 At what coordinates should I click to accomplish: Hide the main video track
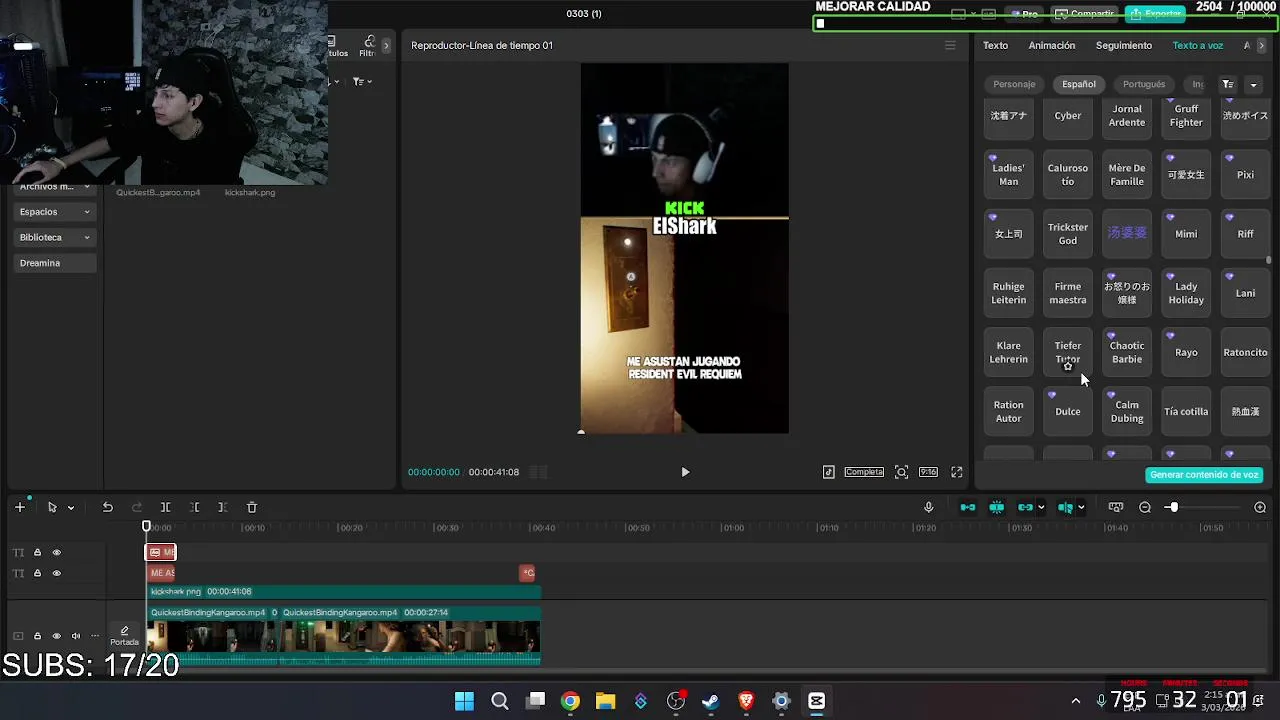pyautogui.click(x=56, y=636)
